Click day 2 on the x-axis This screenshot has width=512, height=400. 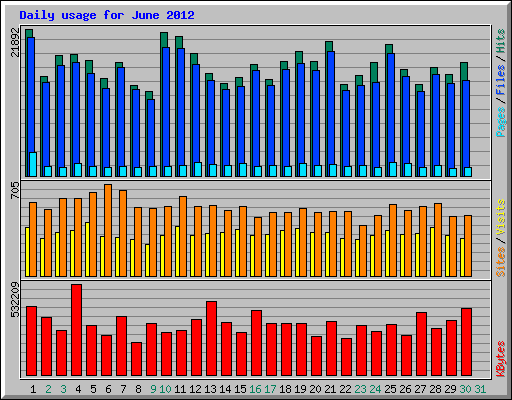(x=48, y=389)
